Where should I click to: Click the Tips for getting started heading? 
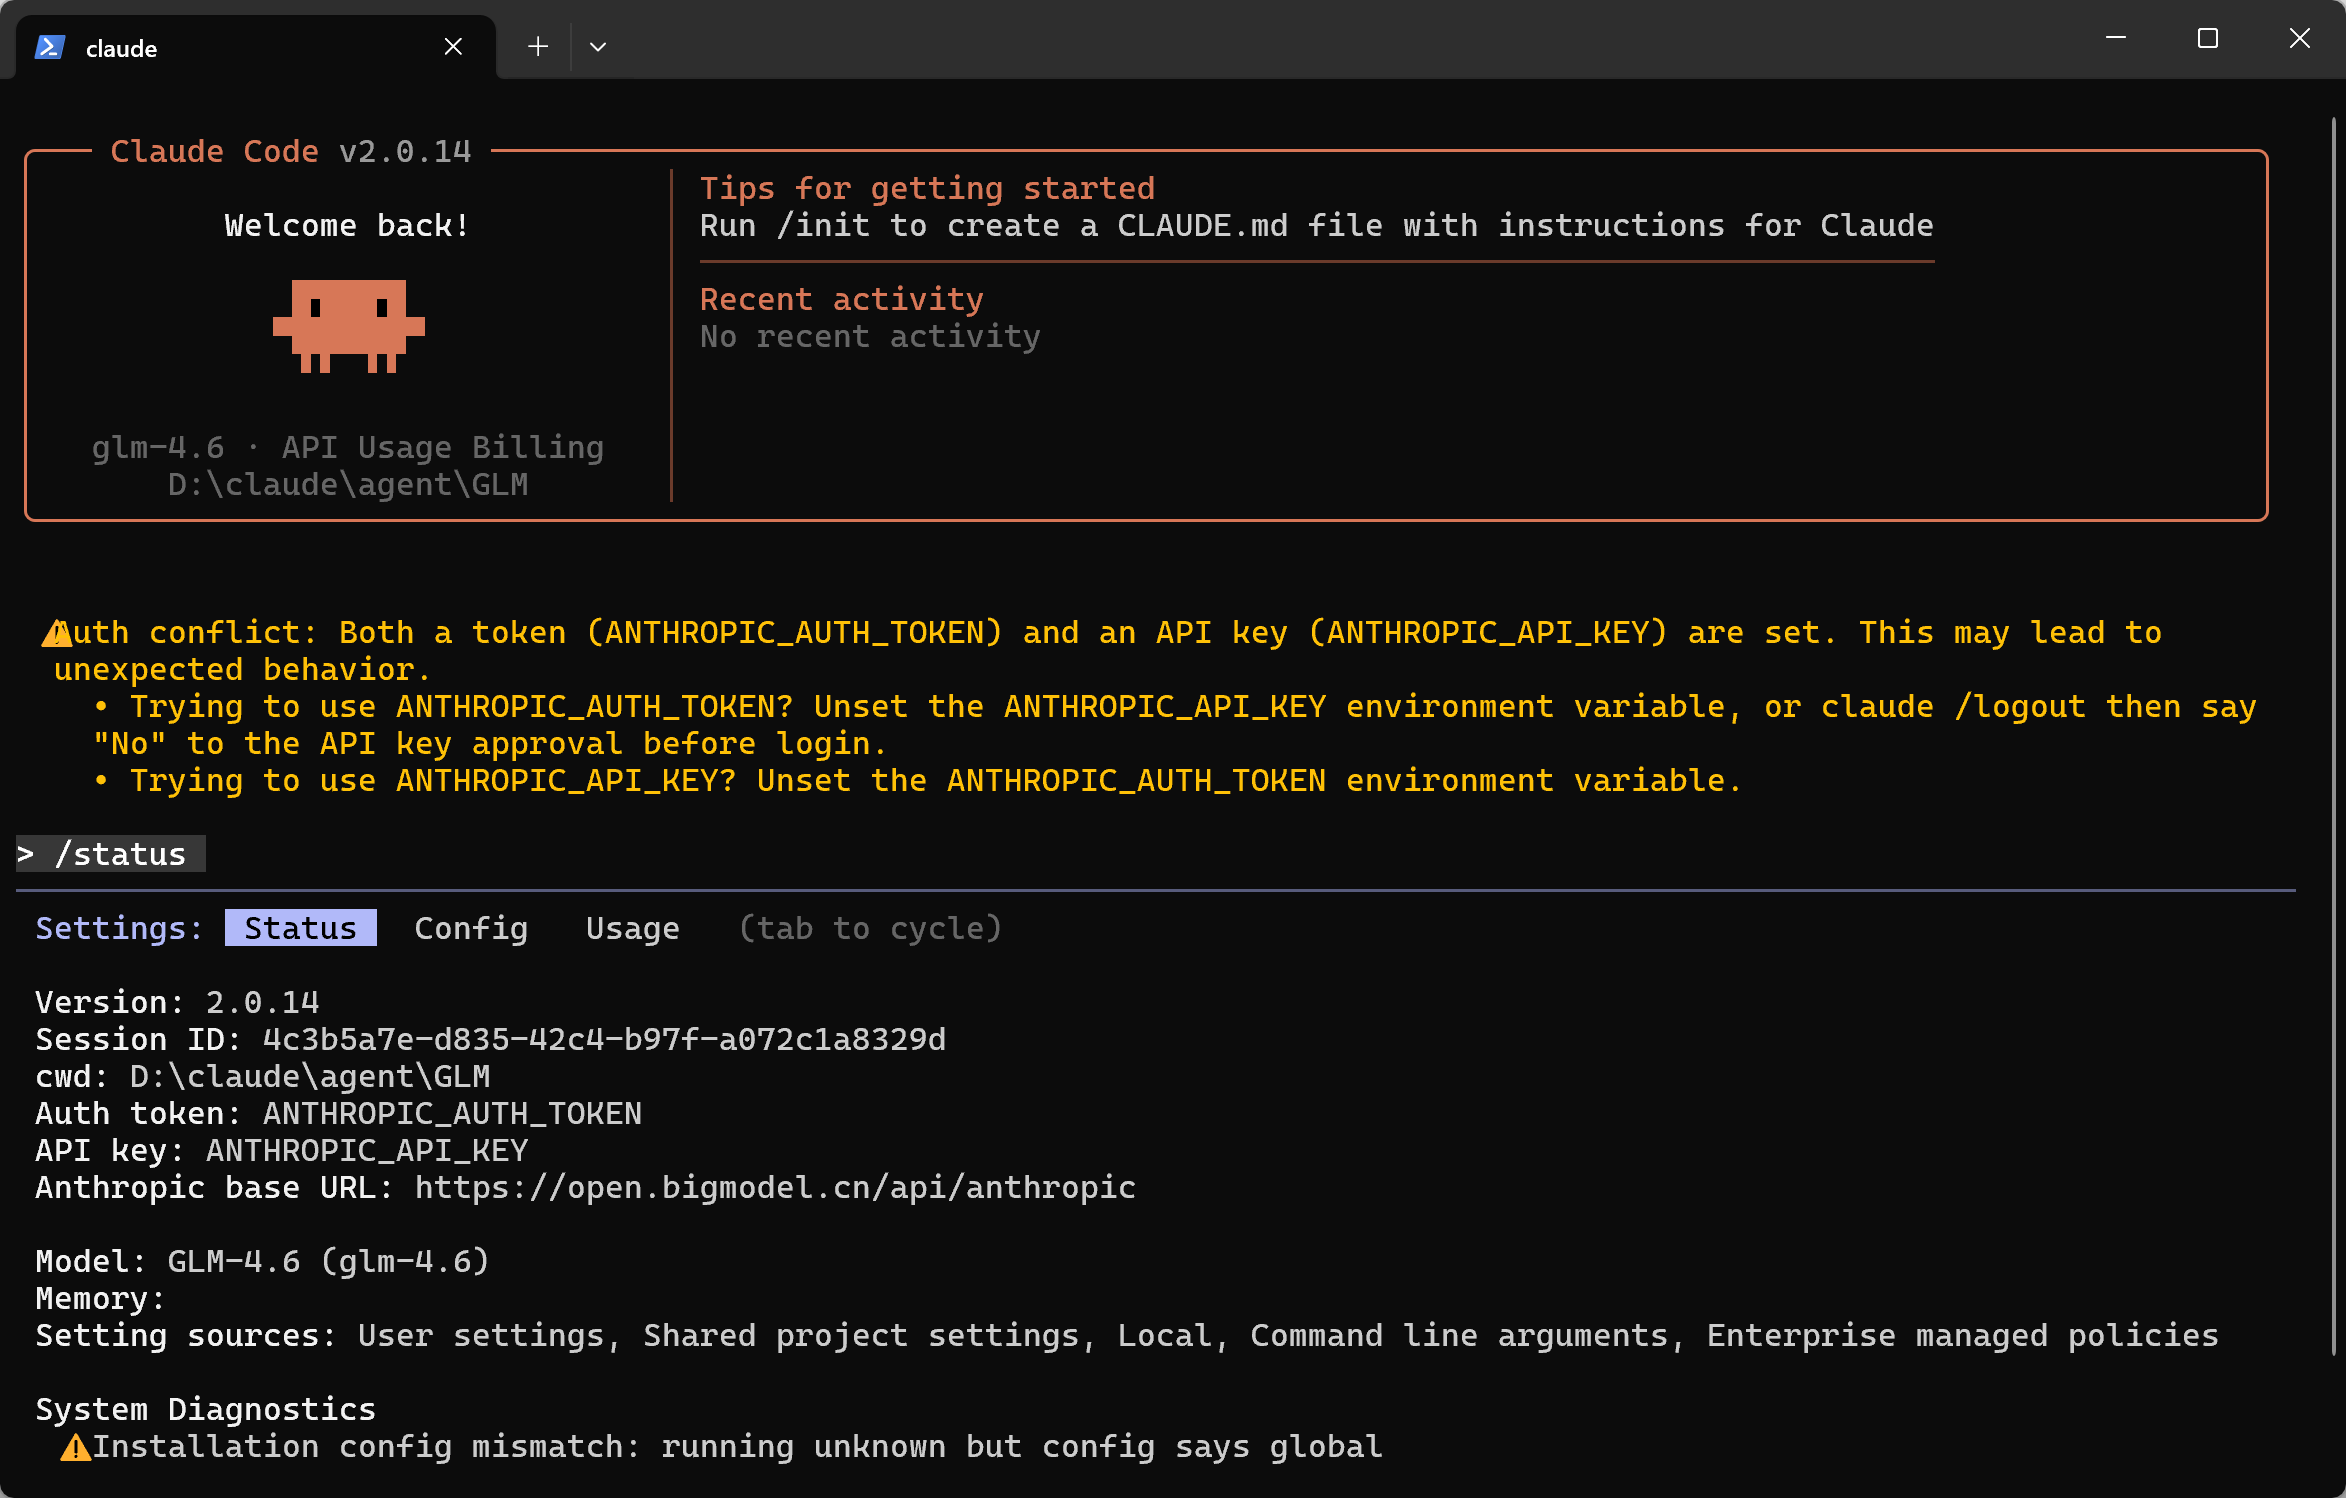(x=927, y=188)
